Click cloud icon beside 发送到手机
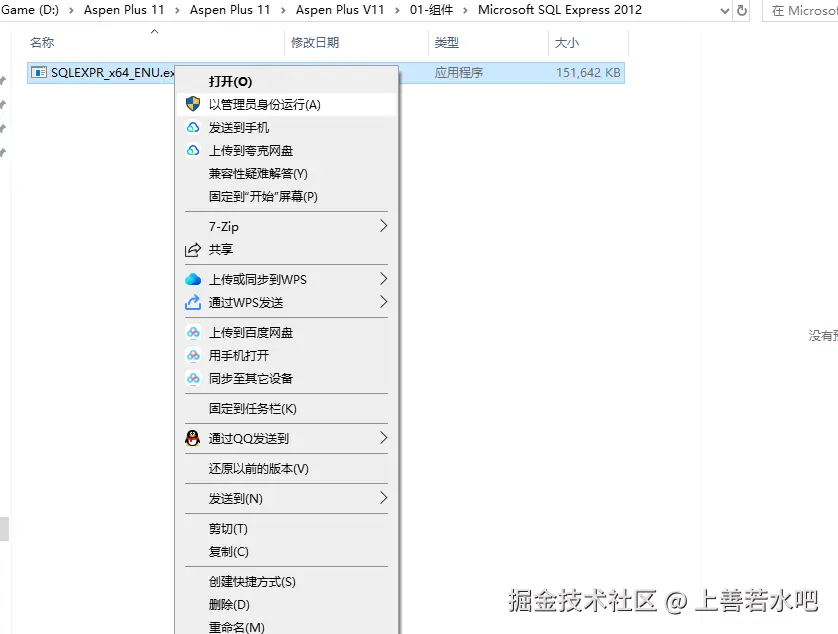This screenshot has height=634, width=838. pyautogui.click(x=193, y=127)
